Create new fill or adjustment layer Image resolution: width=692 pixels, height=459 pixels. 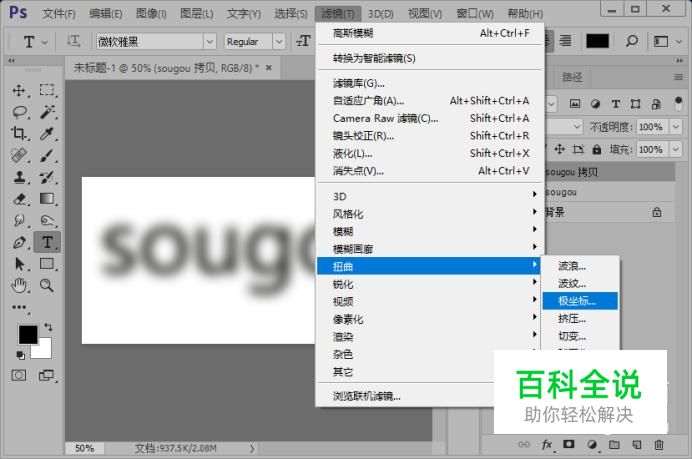pyautogui.click(x=592, y=444)
